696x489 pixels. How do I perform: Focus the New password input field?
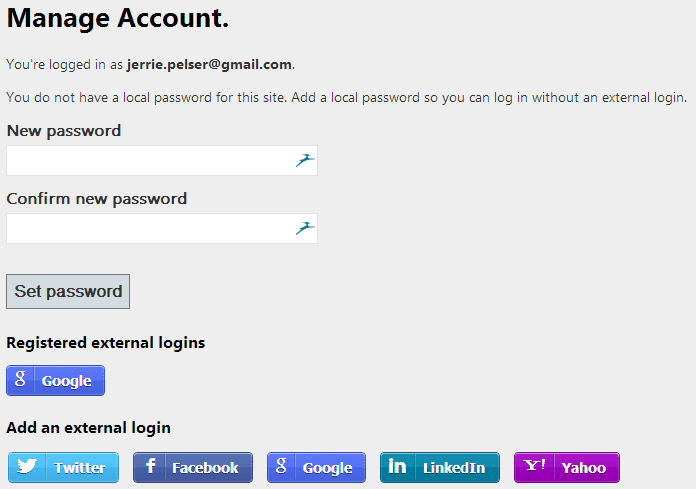tap(150, 160)
